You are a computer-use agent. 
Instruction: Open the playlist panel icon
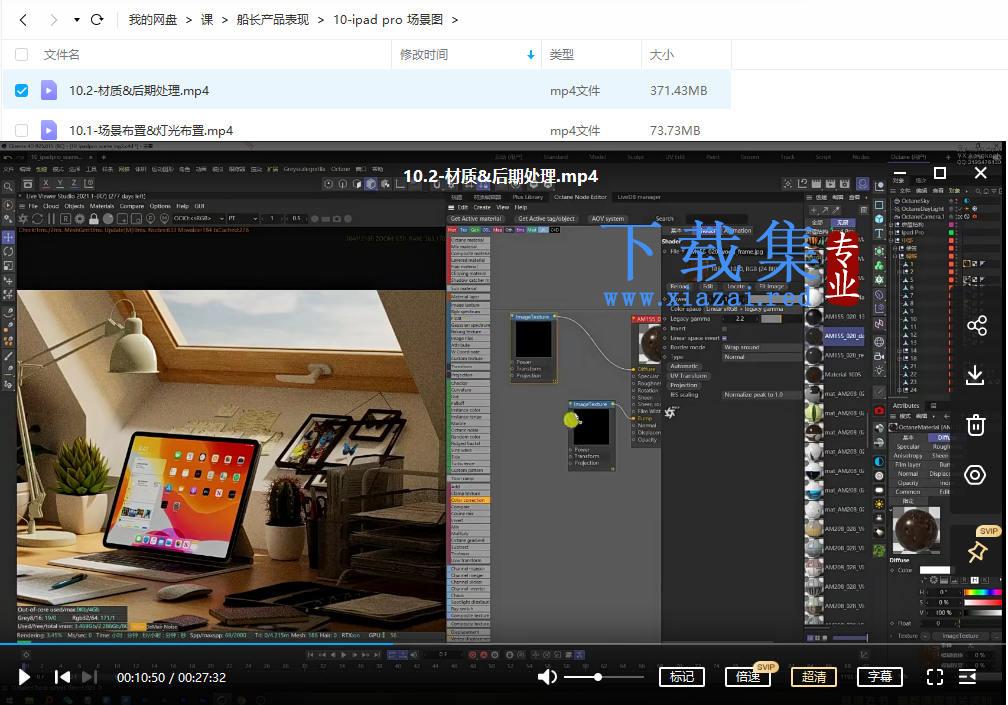[x=968, y=677]
